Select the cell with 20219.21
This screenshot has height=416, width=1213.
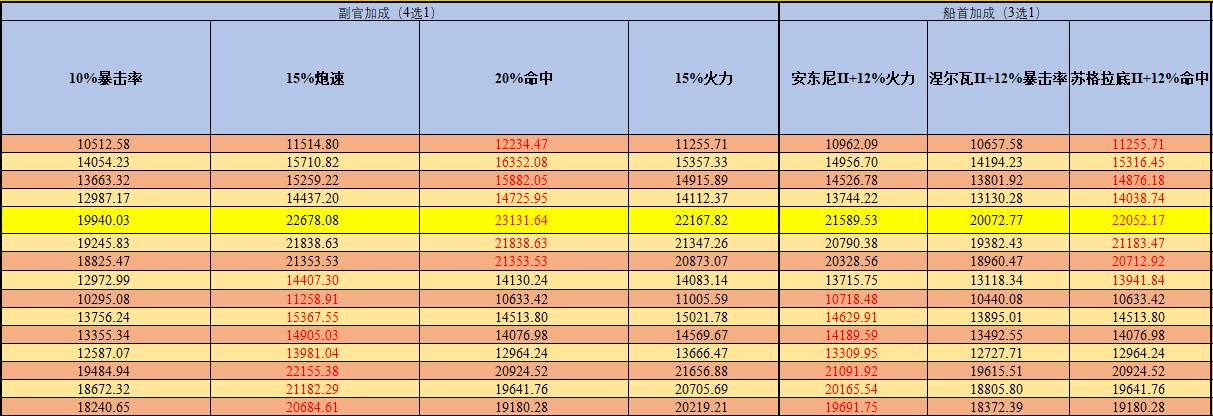pyautogui.click(x=704, y=406)
